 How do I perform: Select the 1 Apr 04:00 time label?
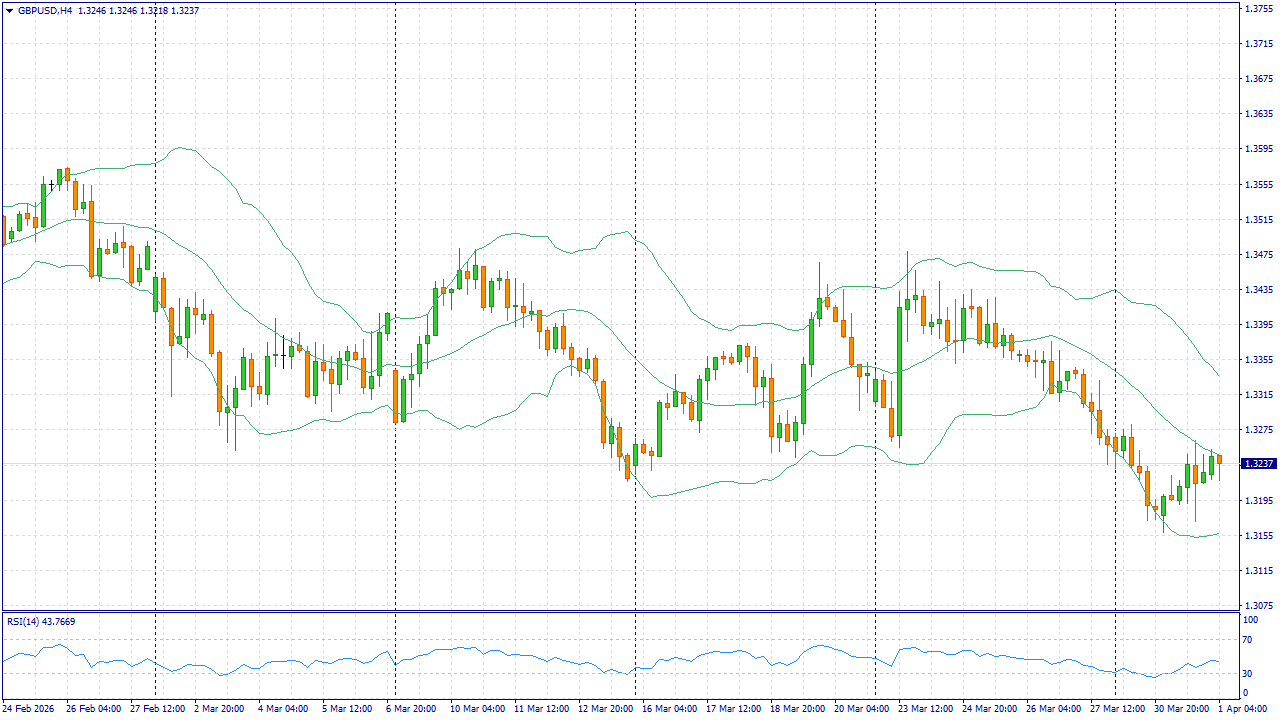click(x=1243, y=708)
